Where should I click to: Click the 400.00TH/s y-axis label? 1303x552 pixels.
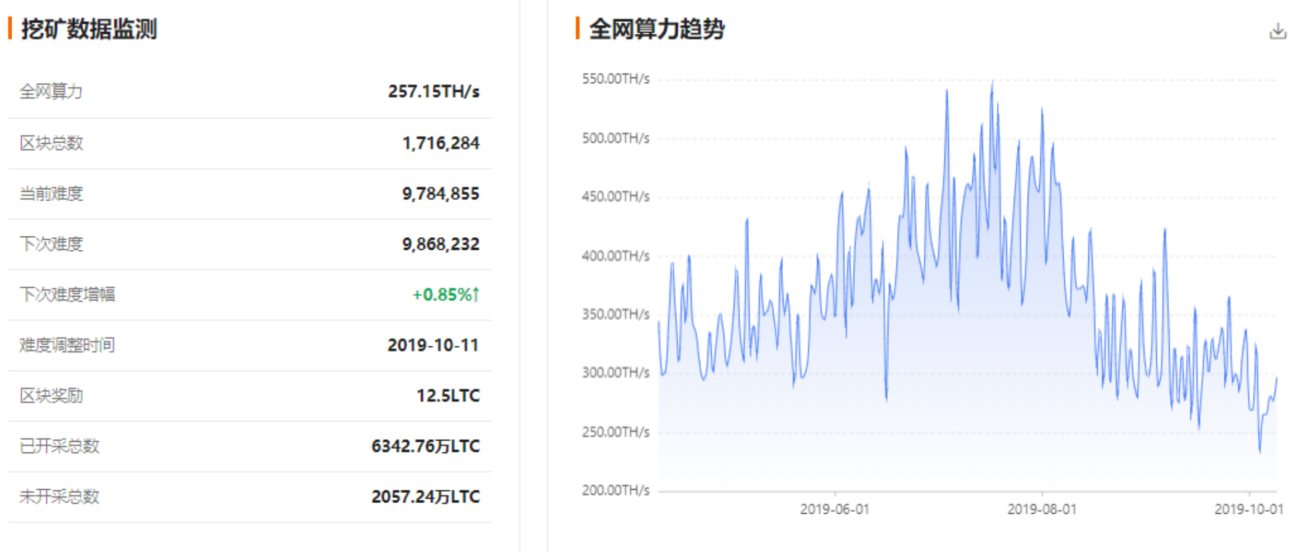pyautogui.click(x=615, y=256)
